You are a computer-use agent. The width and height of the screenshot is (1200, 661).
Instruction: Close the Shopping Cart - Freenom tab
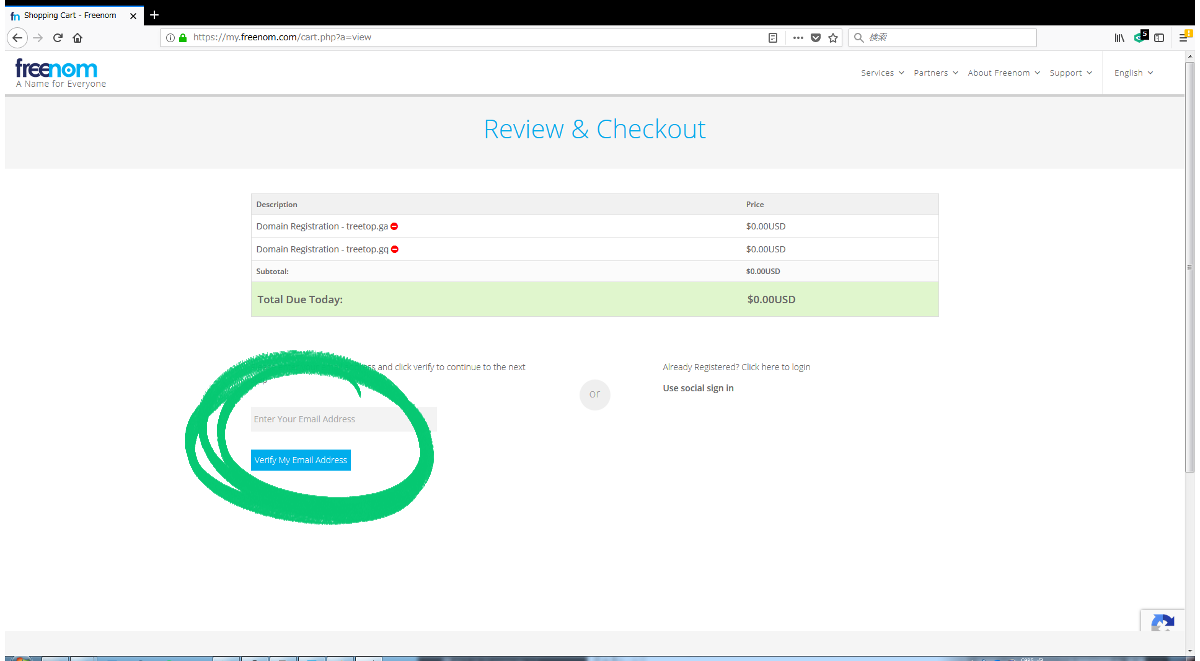133,16
